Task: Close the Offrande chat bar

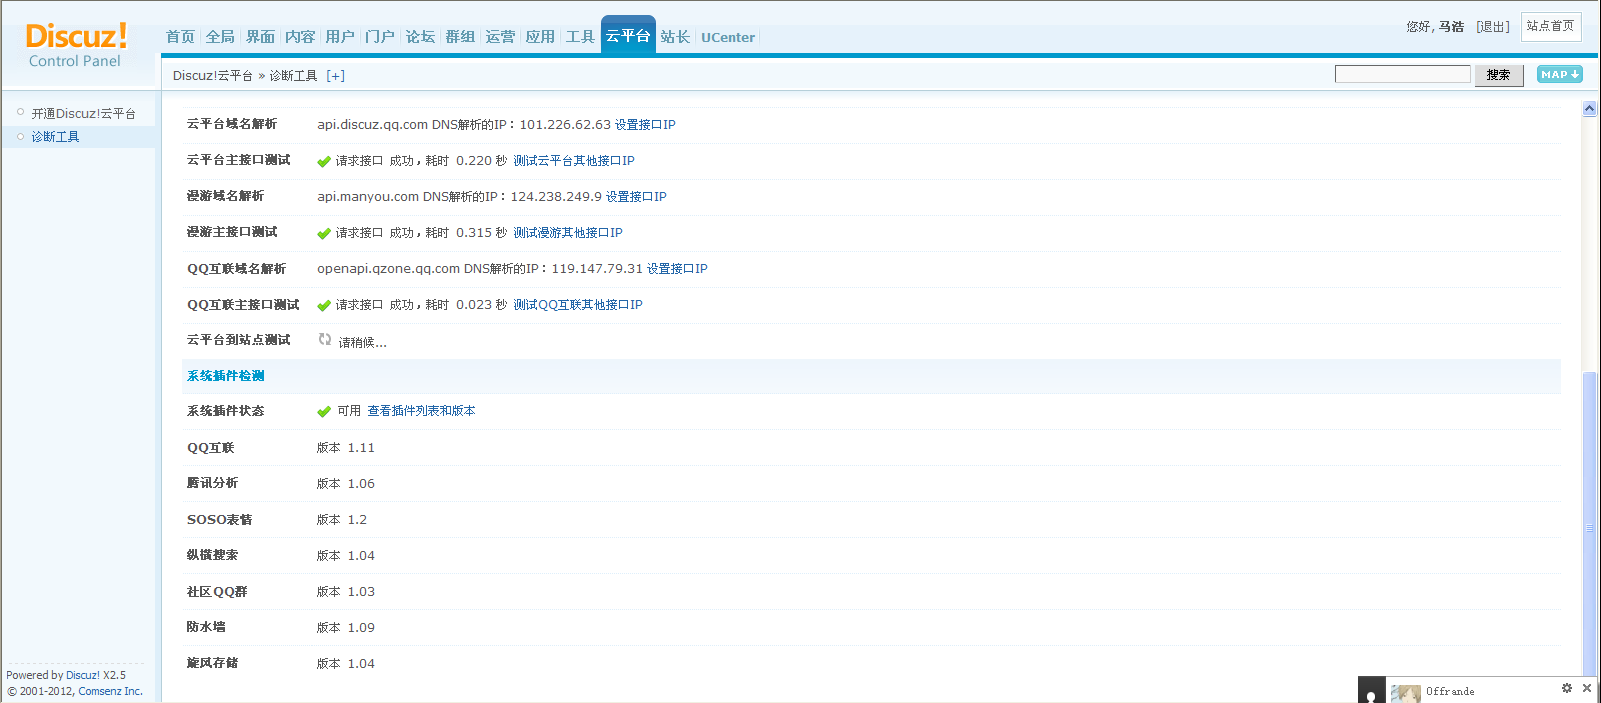Action: click(1587, 688)
